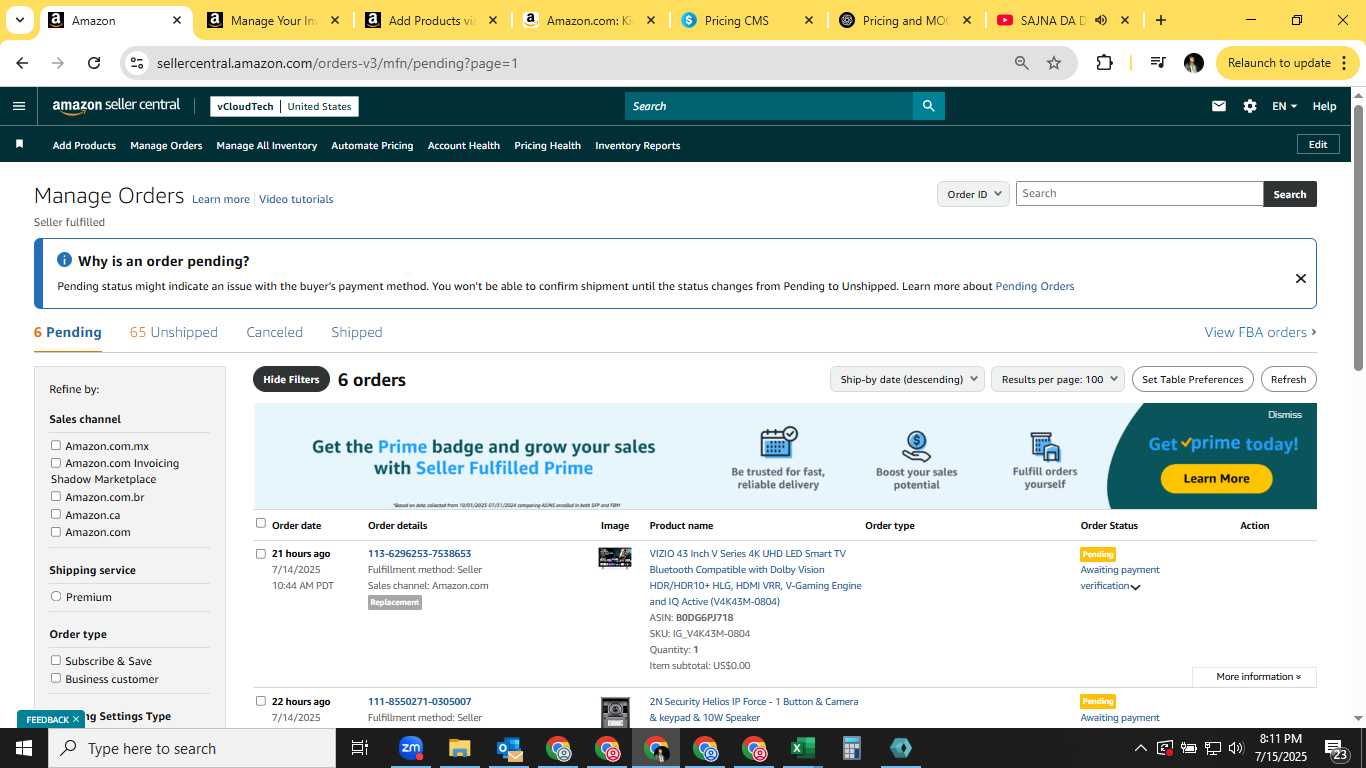Click the Windows Start button
The image size is (1366, 768).
coord(24,748)
